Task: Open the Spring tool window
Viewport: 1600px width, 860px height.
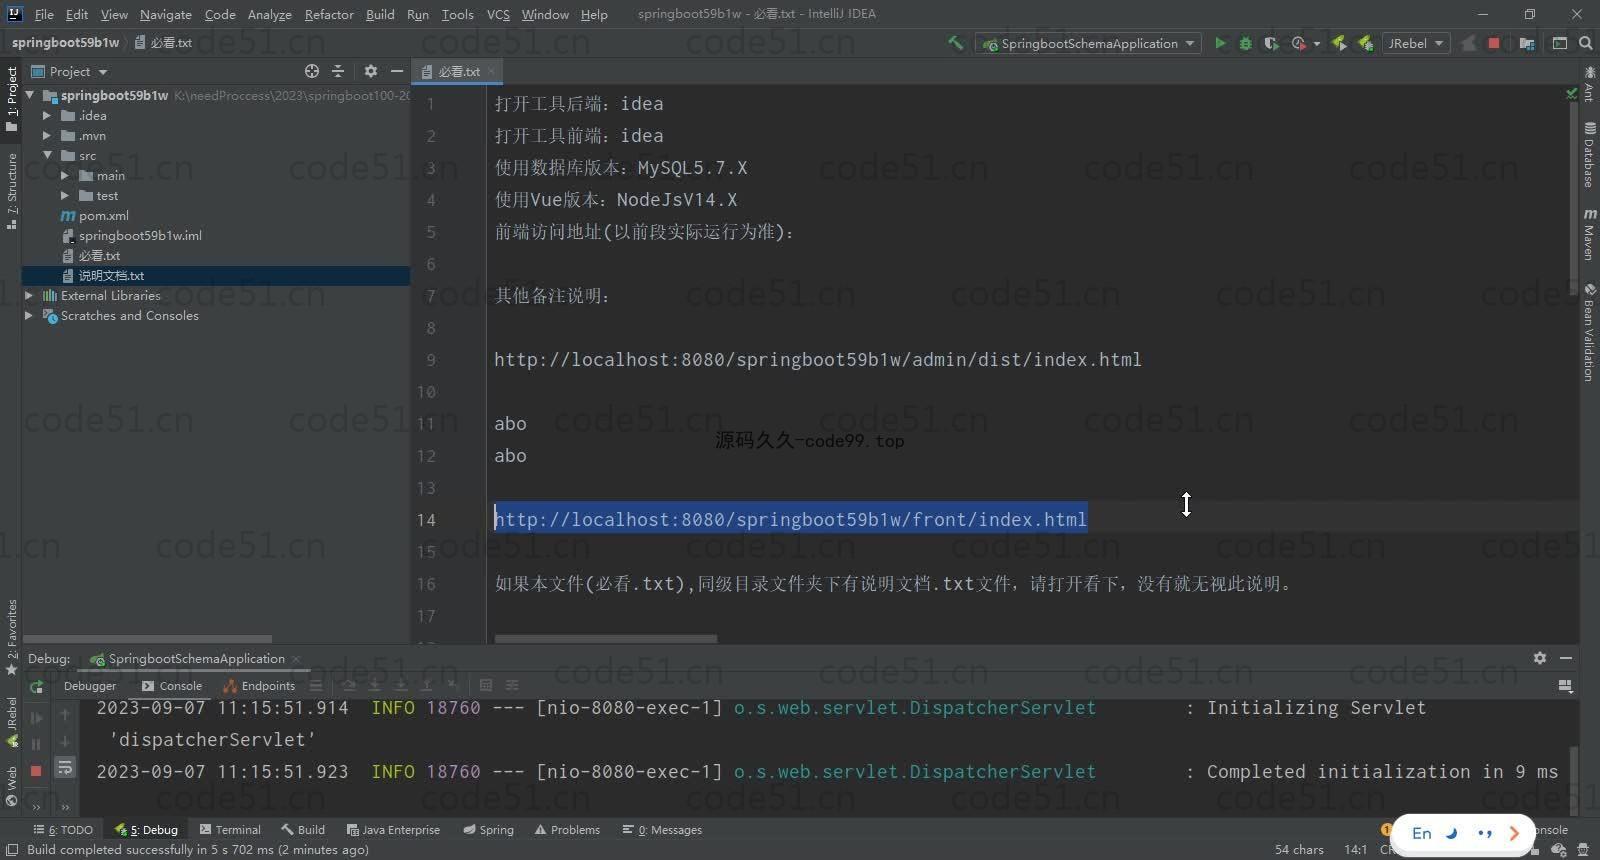Action: pos(488,829)
